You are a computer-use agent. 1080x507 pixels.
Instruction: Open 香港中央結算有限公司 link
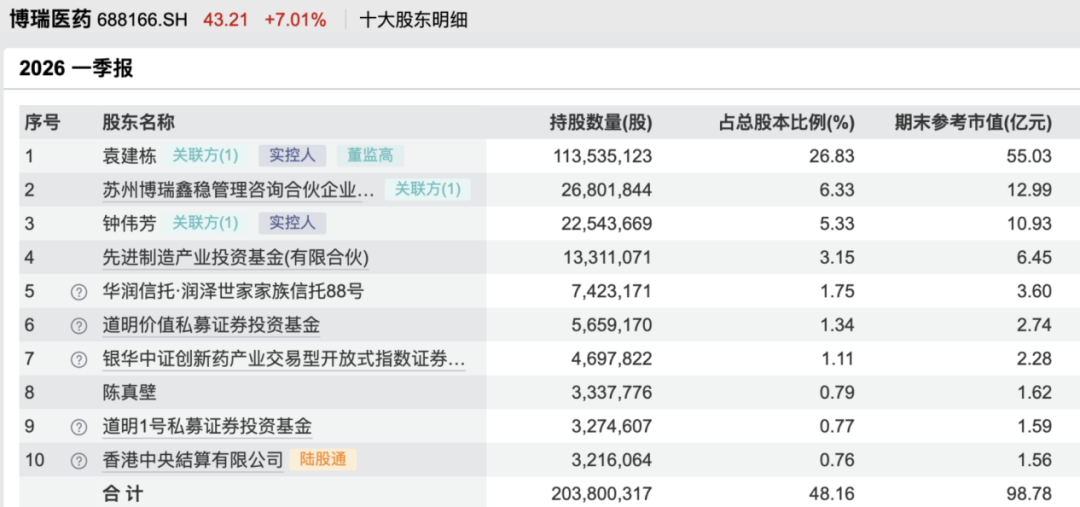[193, 460]
